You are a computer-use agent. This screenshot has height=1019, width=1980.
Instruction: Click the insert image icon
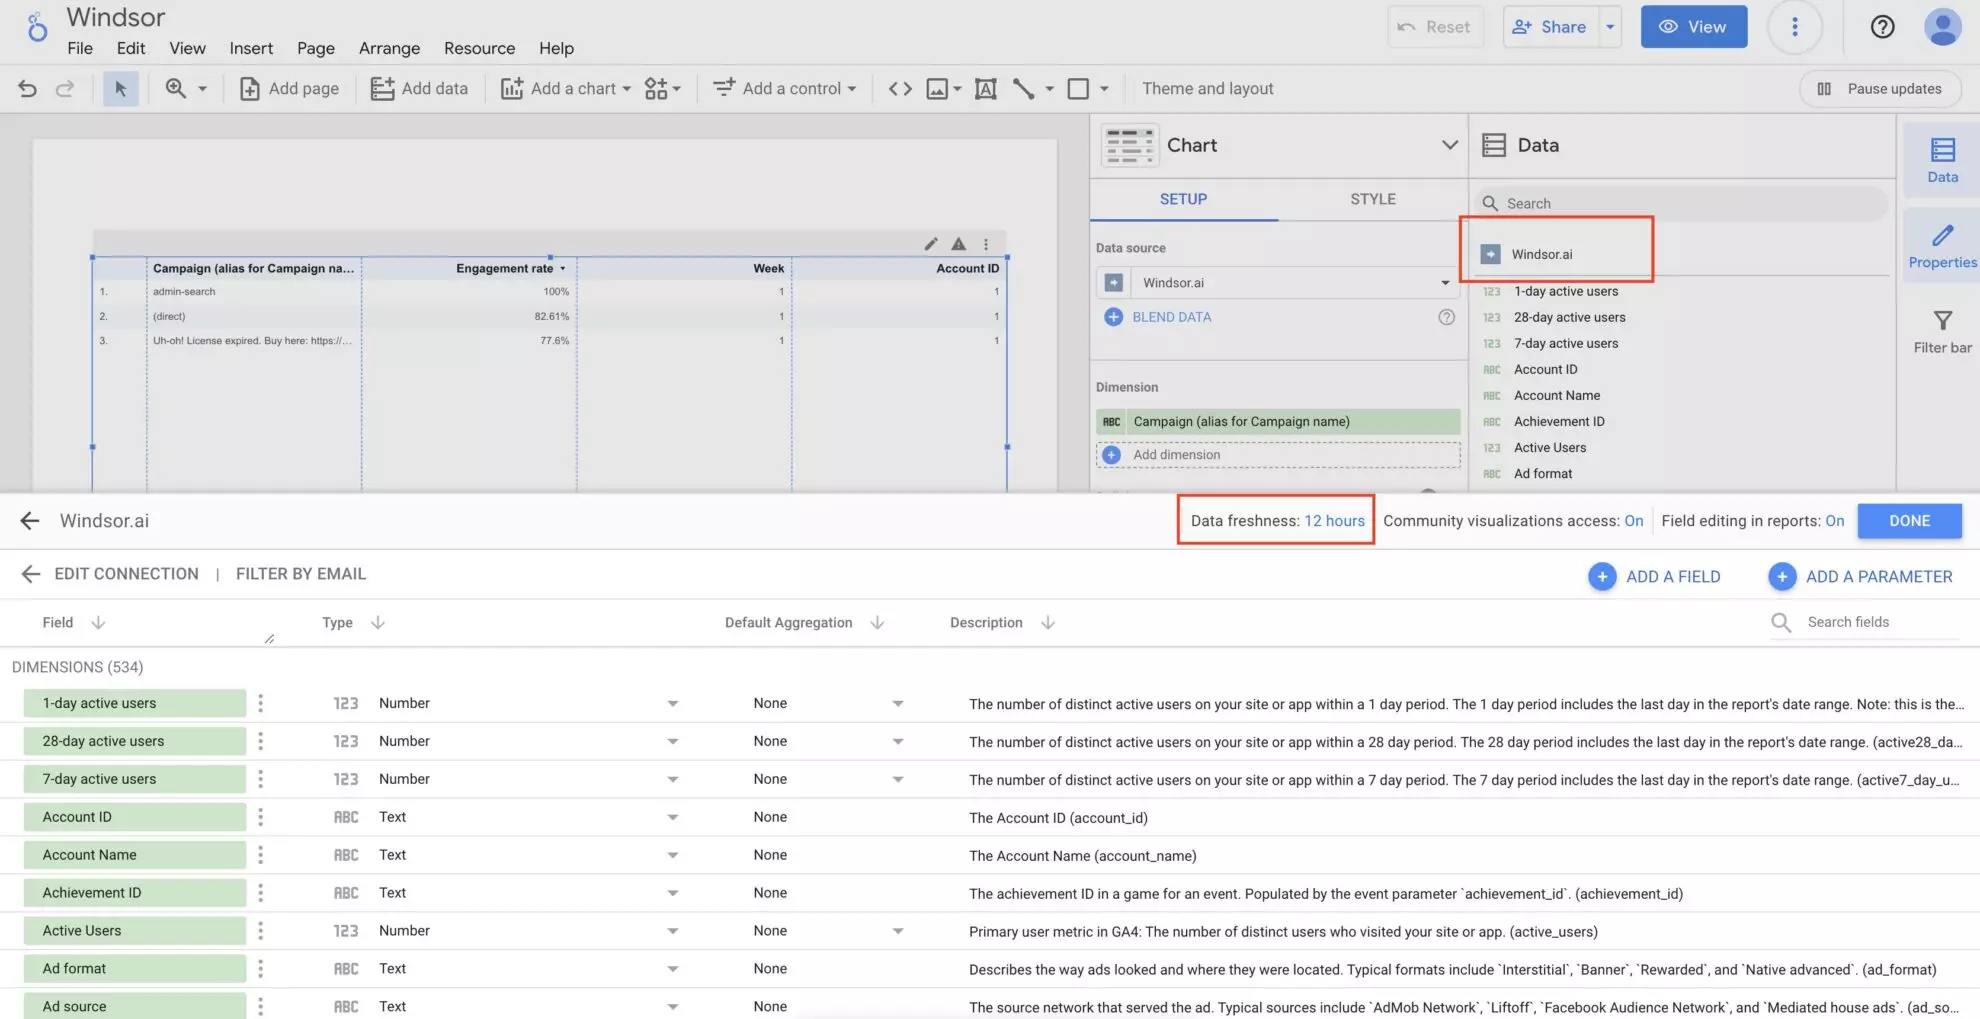tap(937, 88)
